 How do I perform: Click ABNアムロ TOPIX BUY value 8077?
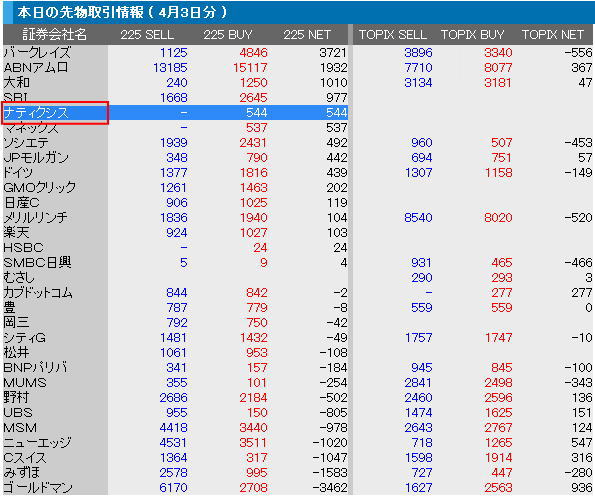498,68
